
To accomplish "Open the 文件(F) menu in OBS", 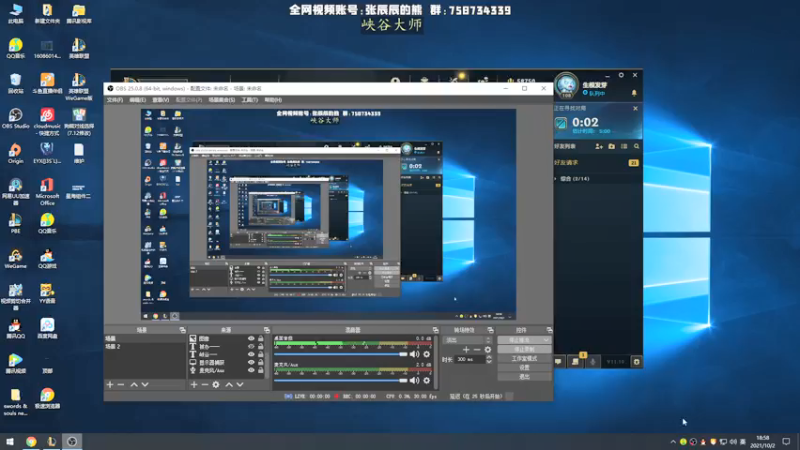I will pyautogui.click(x=115, y=100).
